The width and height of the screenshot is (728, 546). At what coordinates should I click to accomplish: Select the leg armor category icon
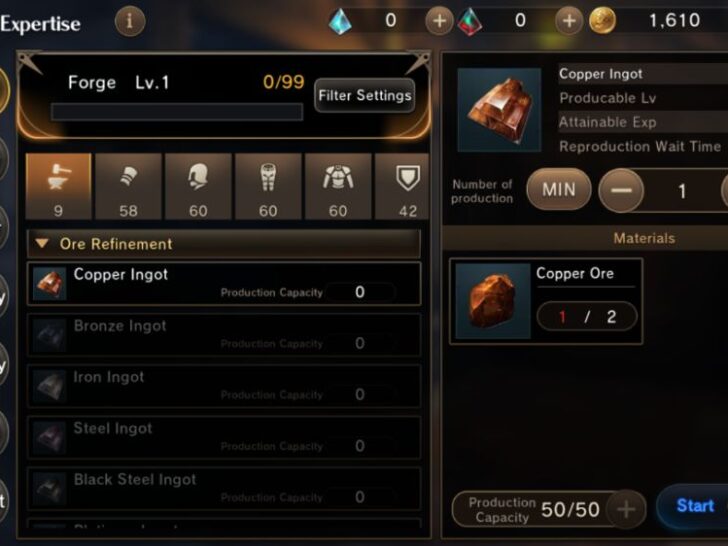click(x=268, y=186)
